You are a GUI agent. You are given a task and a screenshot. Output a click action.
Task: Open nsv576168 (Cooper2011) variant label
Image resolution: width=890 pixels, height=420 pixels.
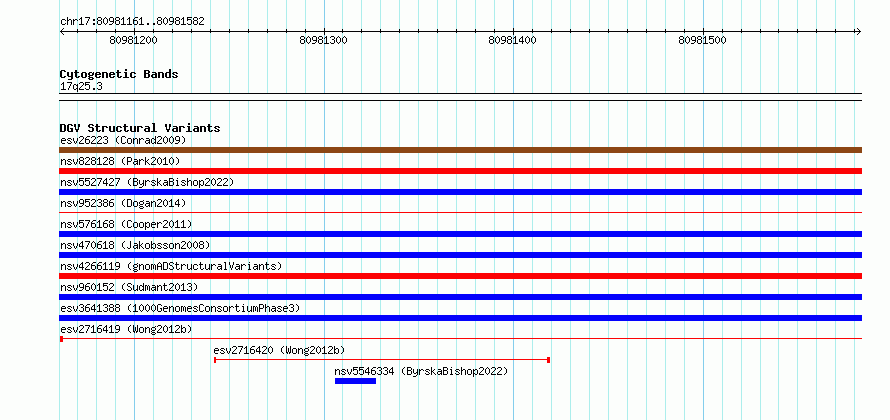[126, 224]
